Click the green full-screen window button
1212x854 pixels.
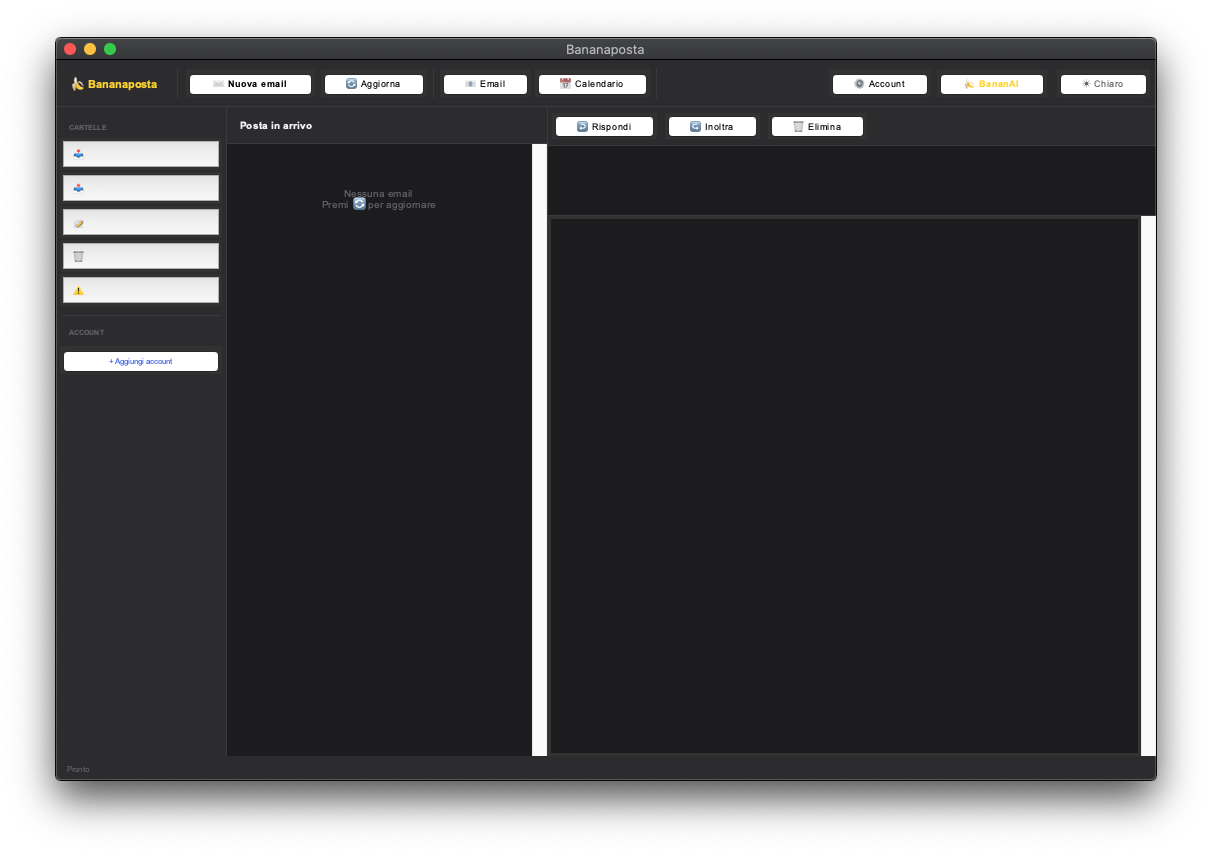pos(110,49)
